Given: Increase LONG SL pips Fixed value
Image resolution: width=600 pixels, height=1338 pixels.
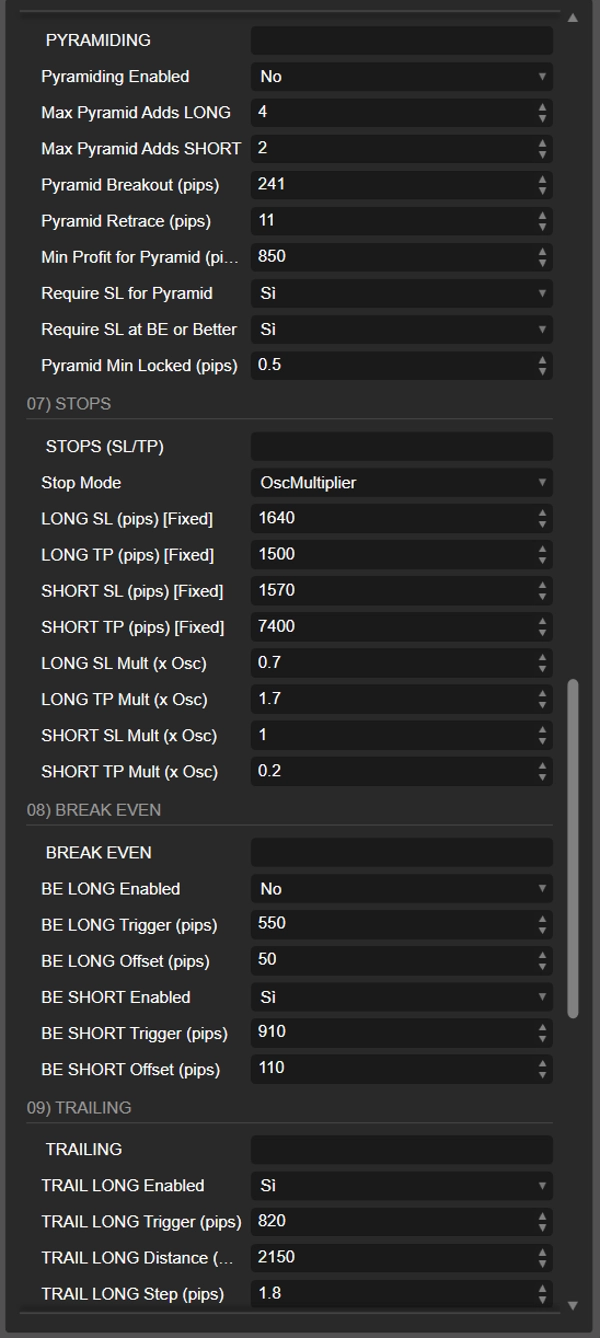Looking at the screenshot, I should tap(542, 513).
